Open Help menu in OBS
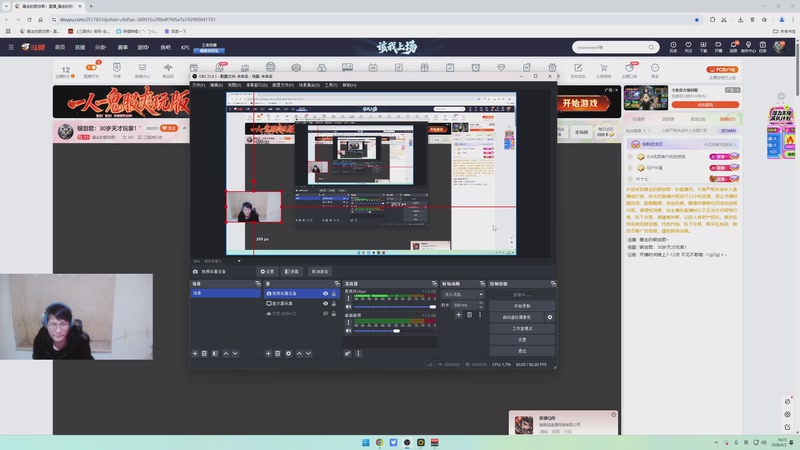Image resolution: width=800 pixels, height=450 pixels. click(349, 85)
